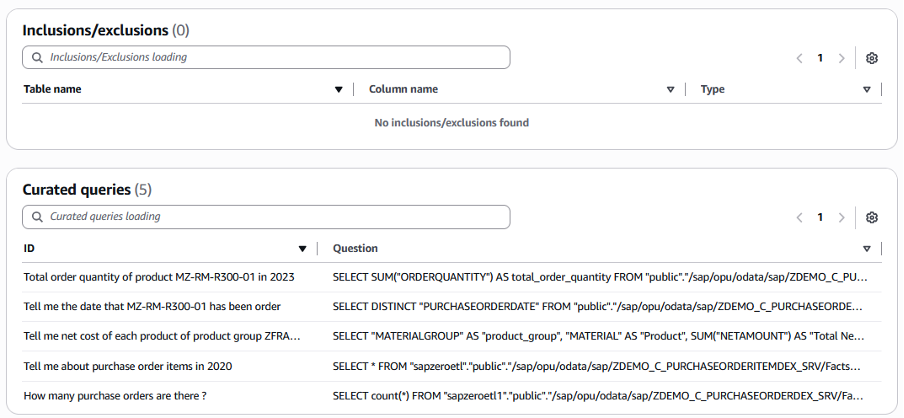Go to previous page in Inclusions/exclusions
Screen dimensions: 904x418
tap(799, 58)
